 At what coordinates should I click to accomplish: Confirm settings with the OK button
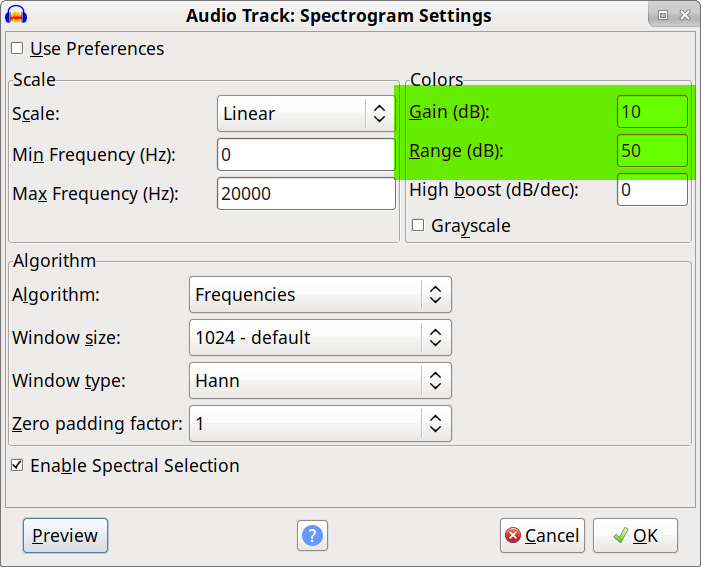tap(635, 535)
